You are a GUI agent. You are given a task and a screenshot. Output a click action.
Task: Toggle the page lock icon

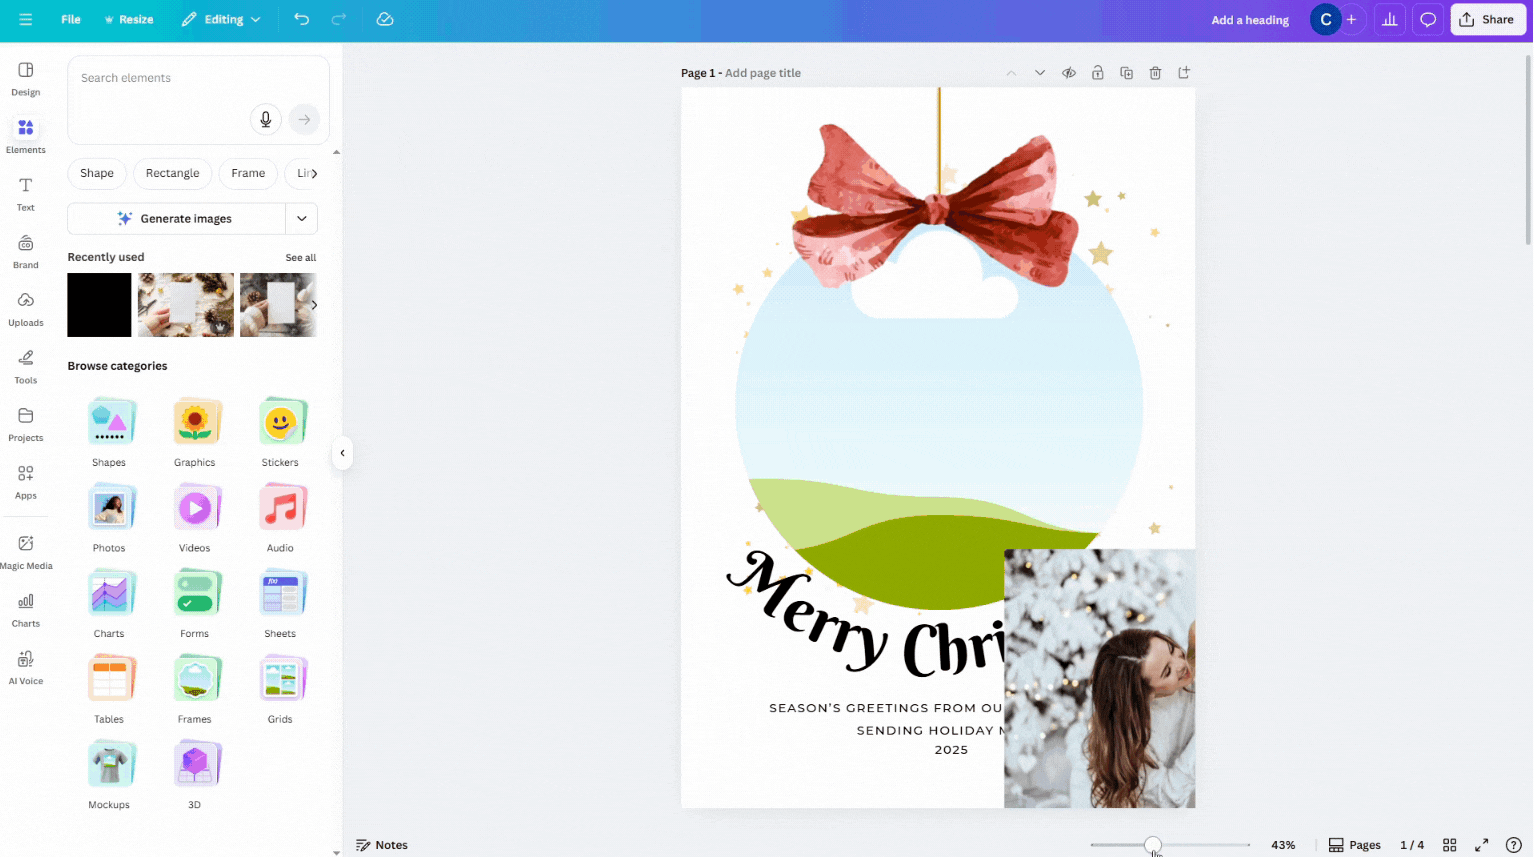(x=1098, y=73)
